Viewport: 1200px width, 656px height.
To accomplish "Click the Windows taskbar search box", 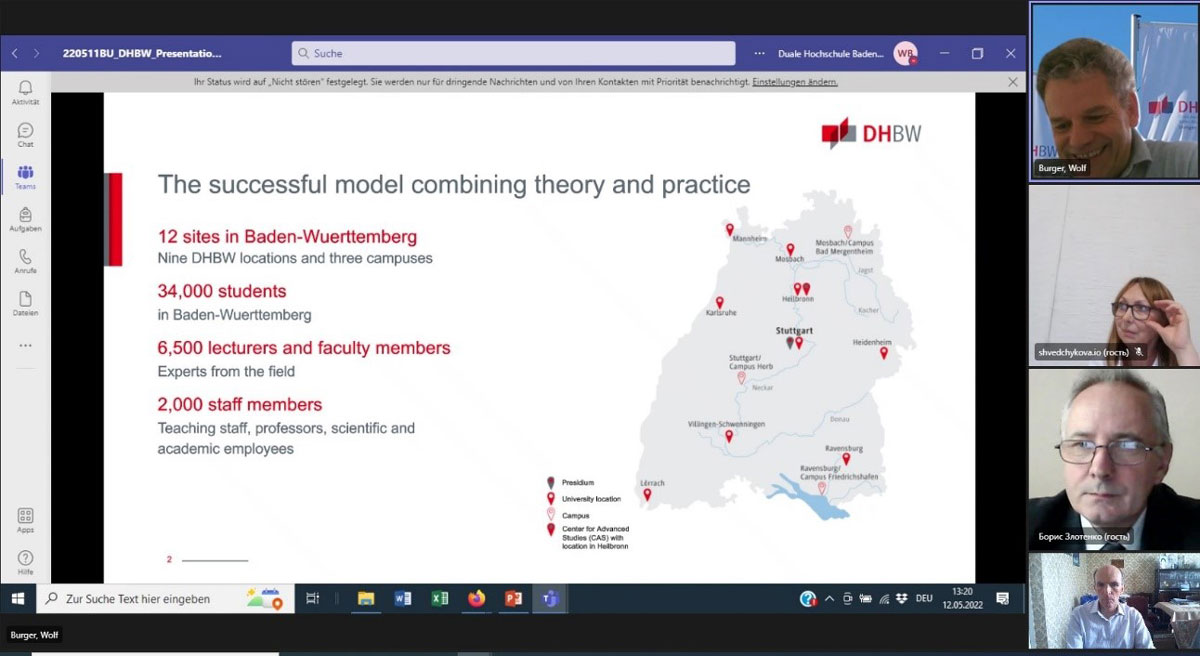I will tap(165, 599).
